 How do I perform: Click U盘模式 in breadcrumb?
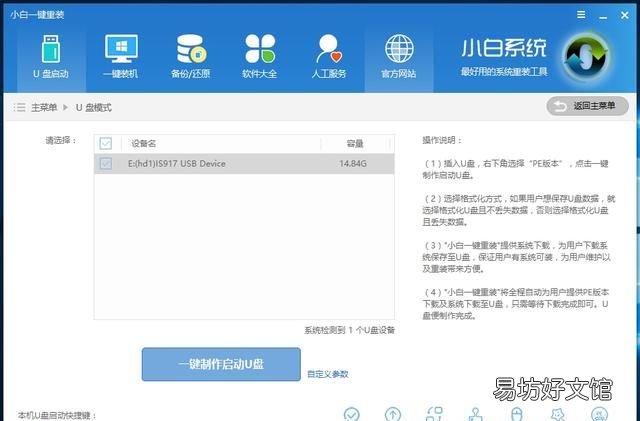[x=93, y=107]
